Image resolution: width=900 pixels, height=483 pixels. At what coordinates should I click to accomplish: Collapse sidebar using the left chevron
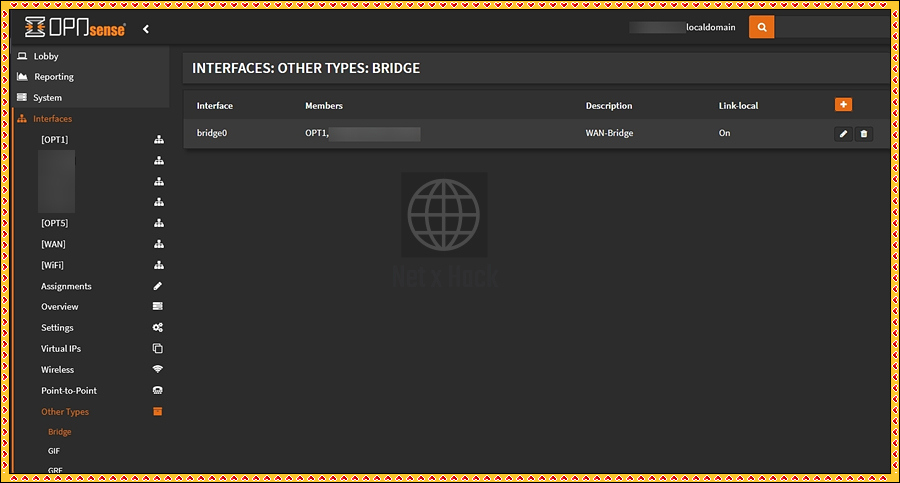click(146, 29)
